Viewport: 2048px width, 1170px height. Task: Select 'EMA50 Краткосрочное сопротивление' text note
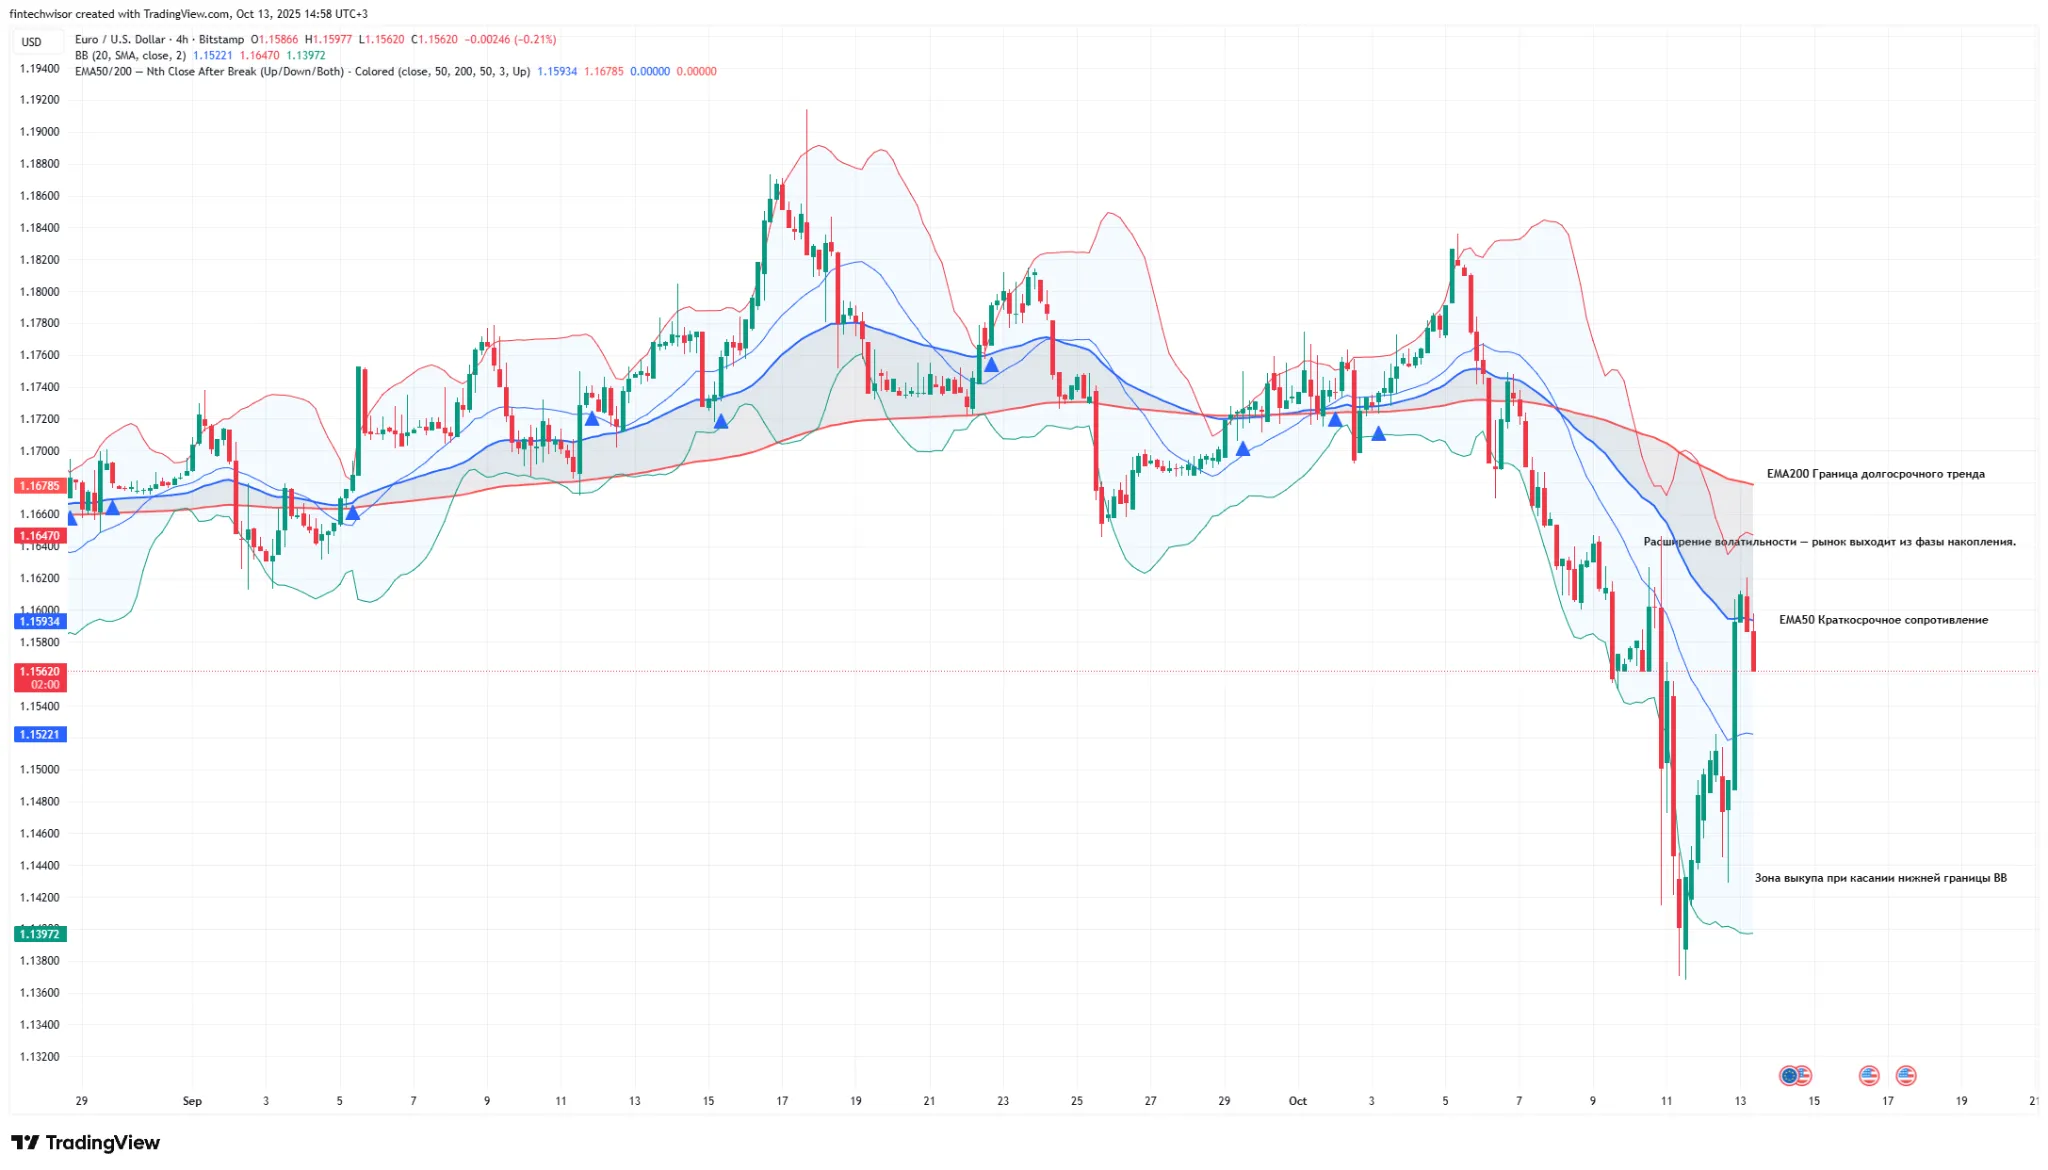coord(1883,620)
